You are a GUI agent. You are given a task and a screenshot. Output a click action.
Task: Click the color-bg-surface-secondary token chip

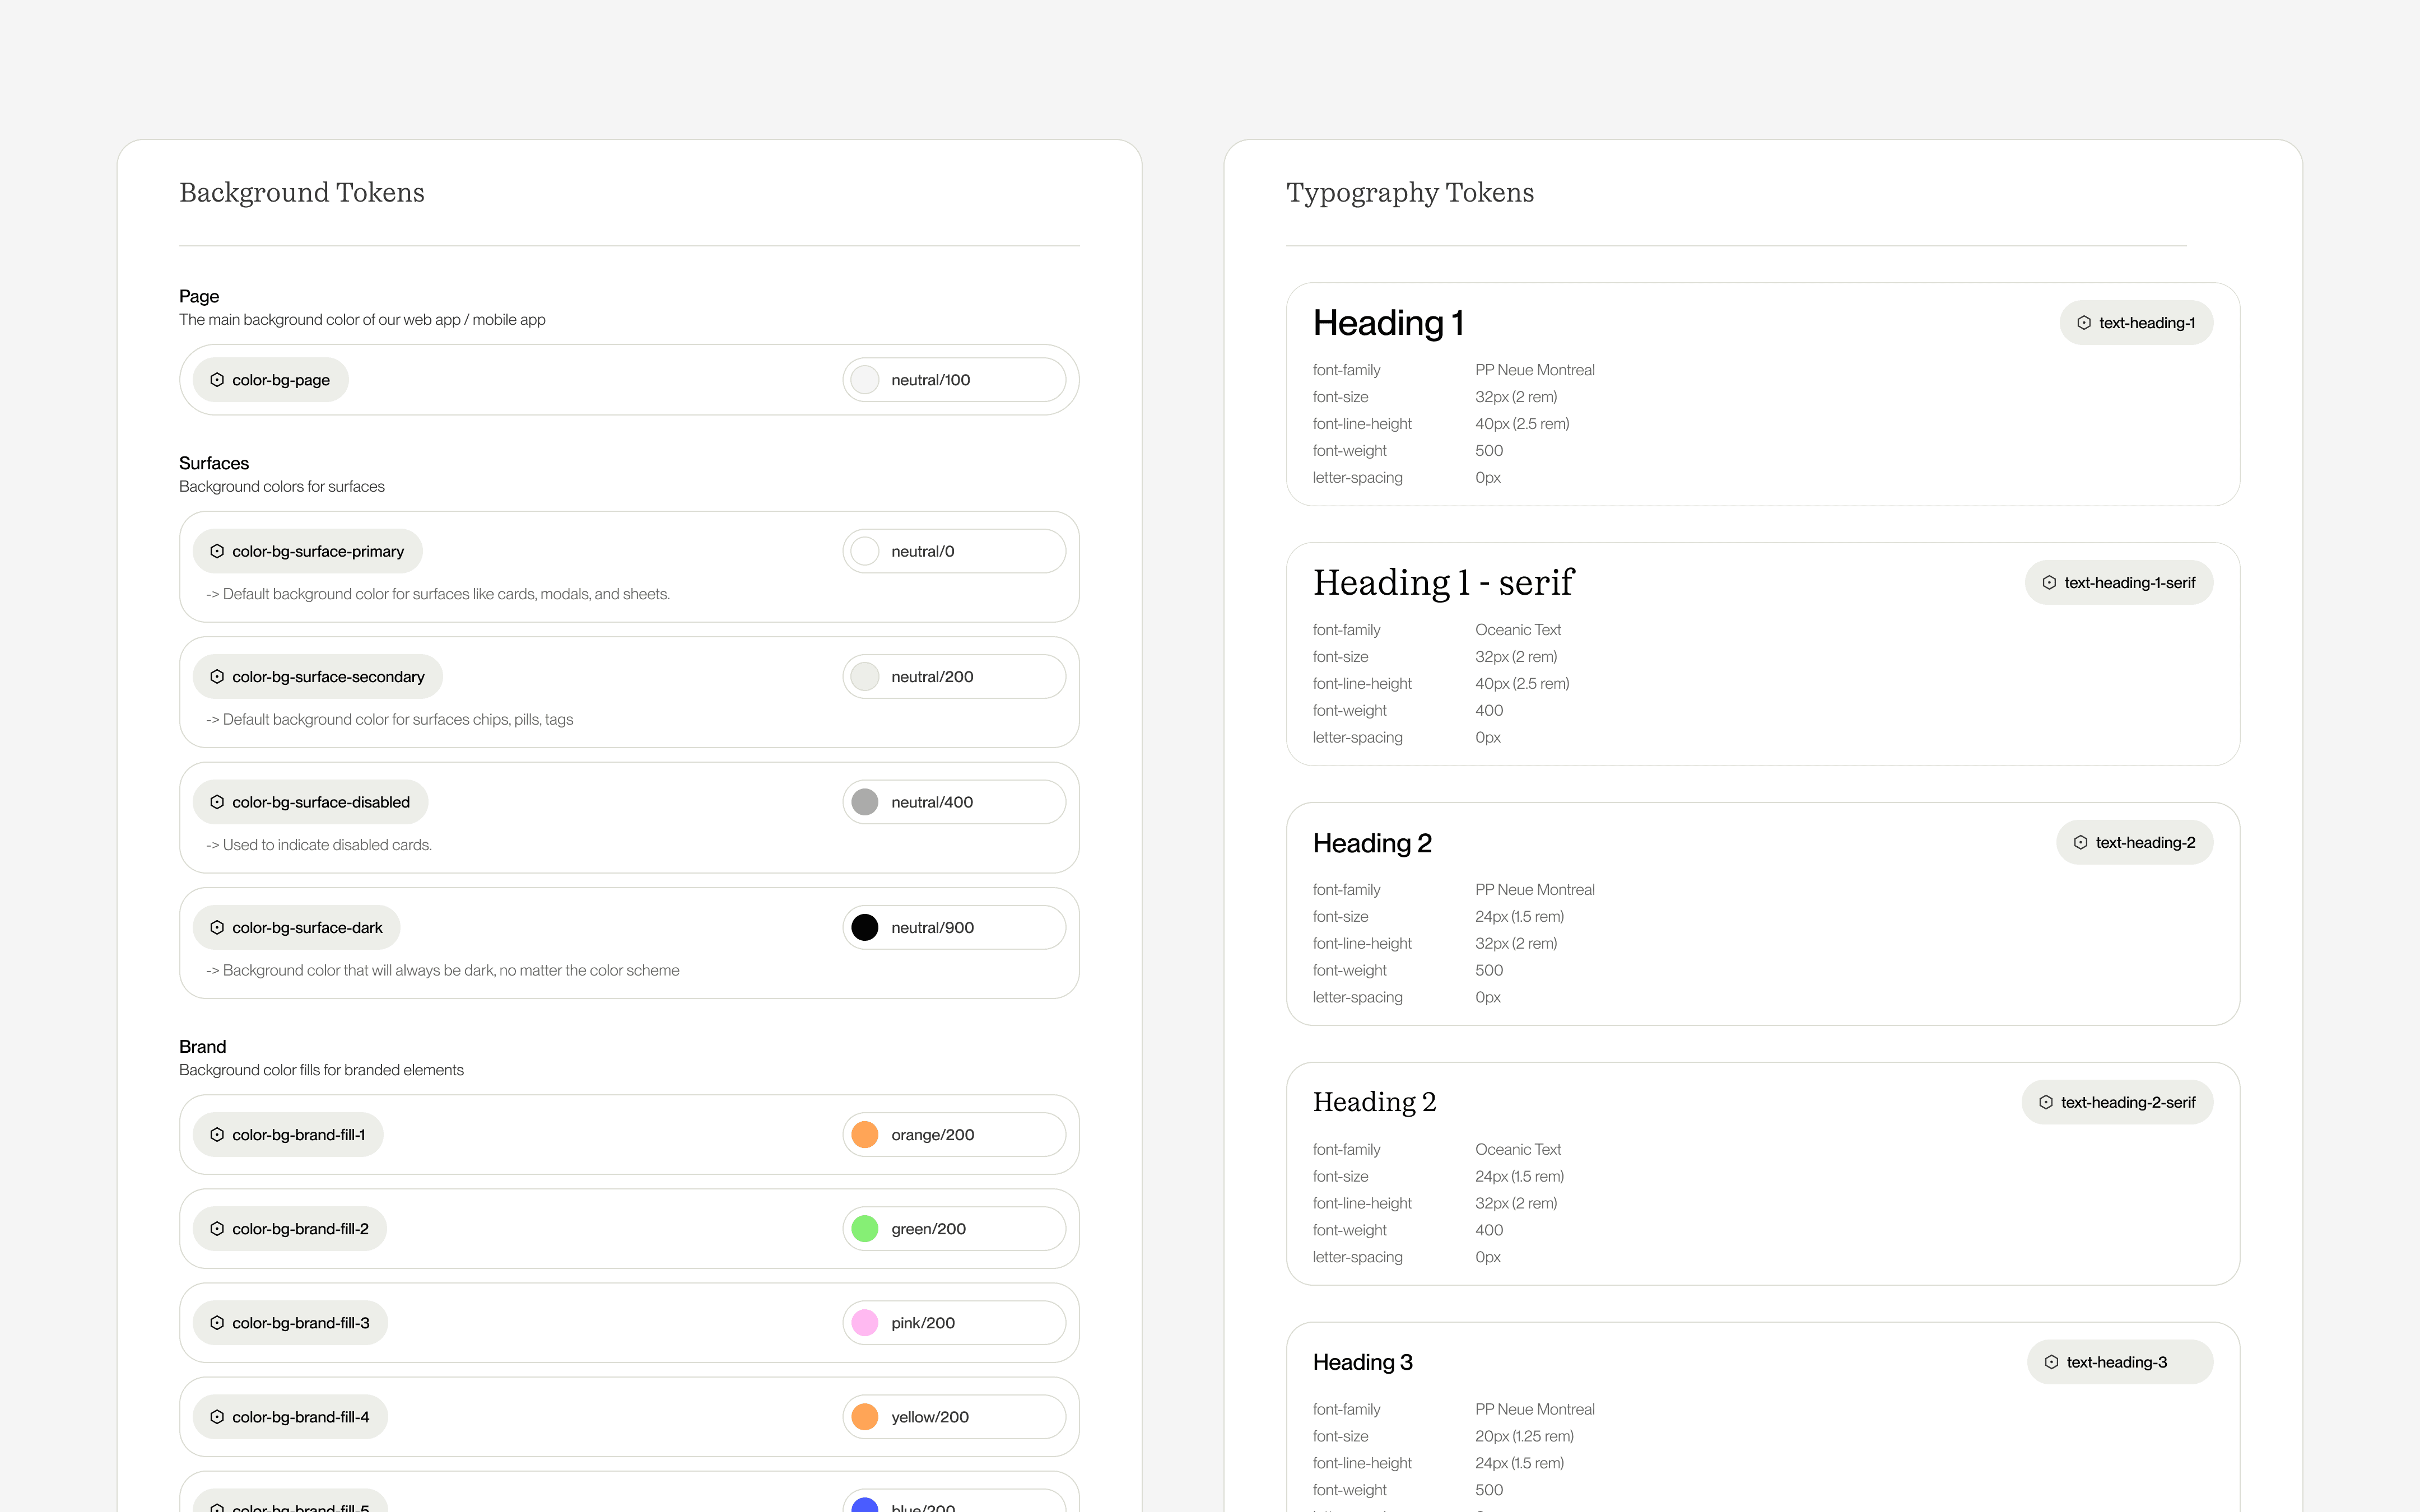click(x=318, y=677)
